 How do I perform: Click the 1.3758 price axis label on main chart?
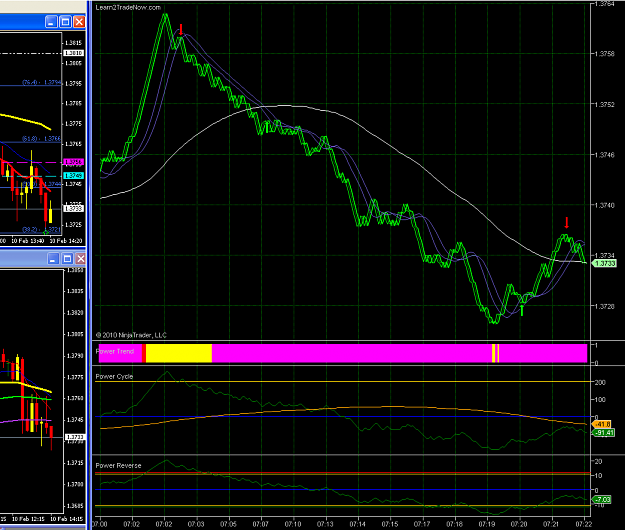605,54
